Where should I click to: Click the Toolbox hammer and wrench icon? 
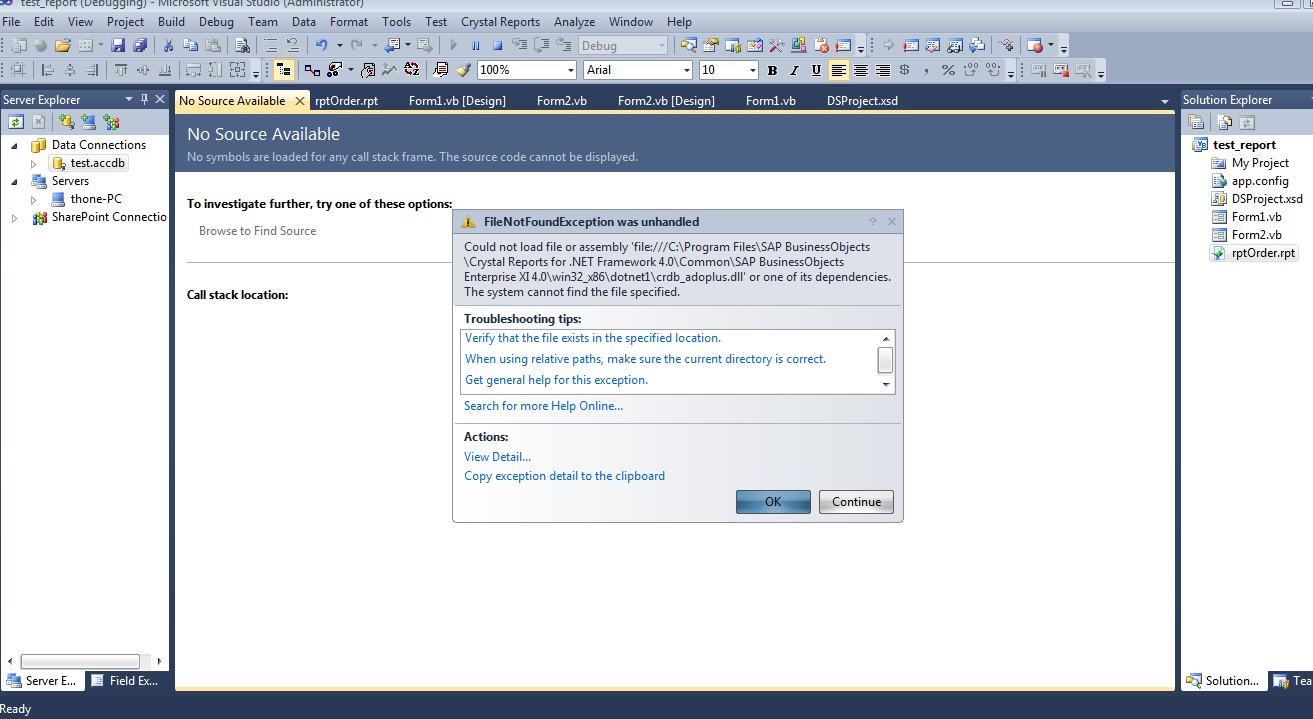[x=776, y=45]
